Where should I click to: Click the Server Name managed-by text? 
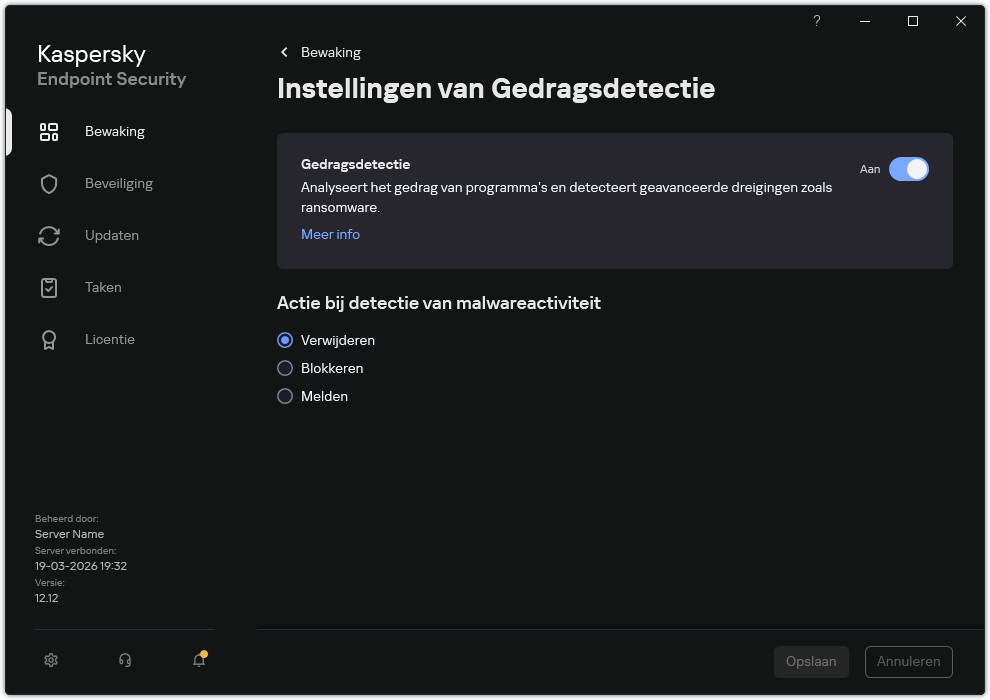69,534
